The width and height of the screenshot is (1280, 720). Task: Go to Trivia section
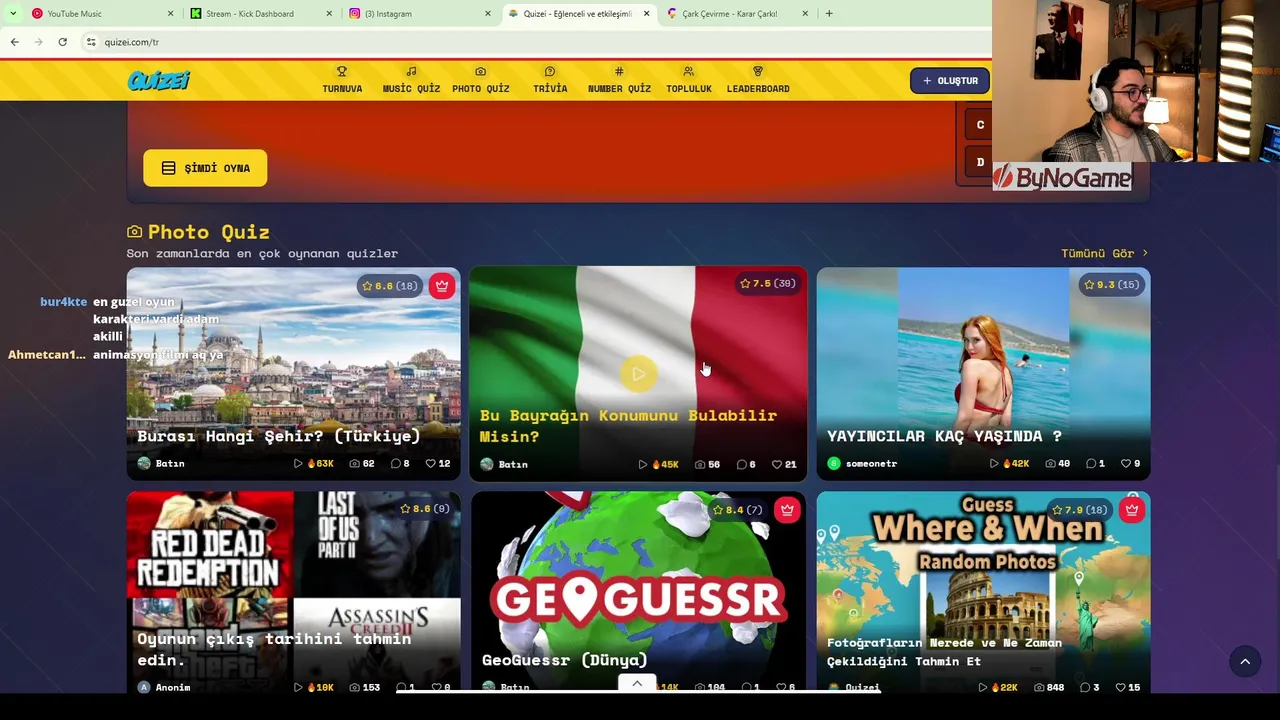click(x=550, y=80)
